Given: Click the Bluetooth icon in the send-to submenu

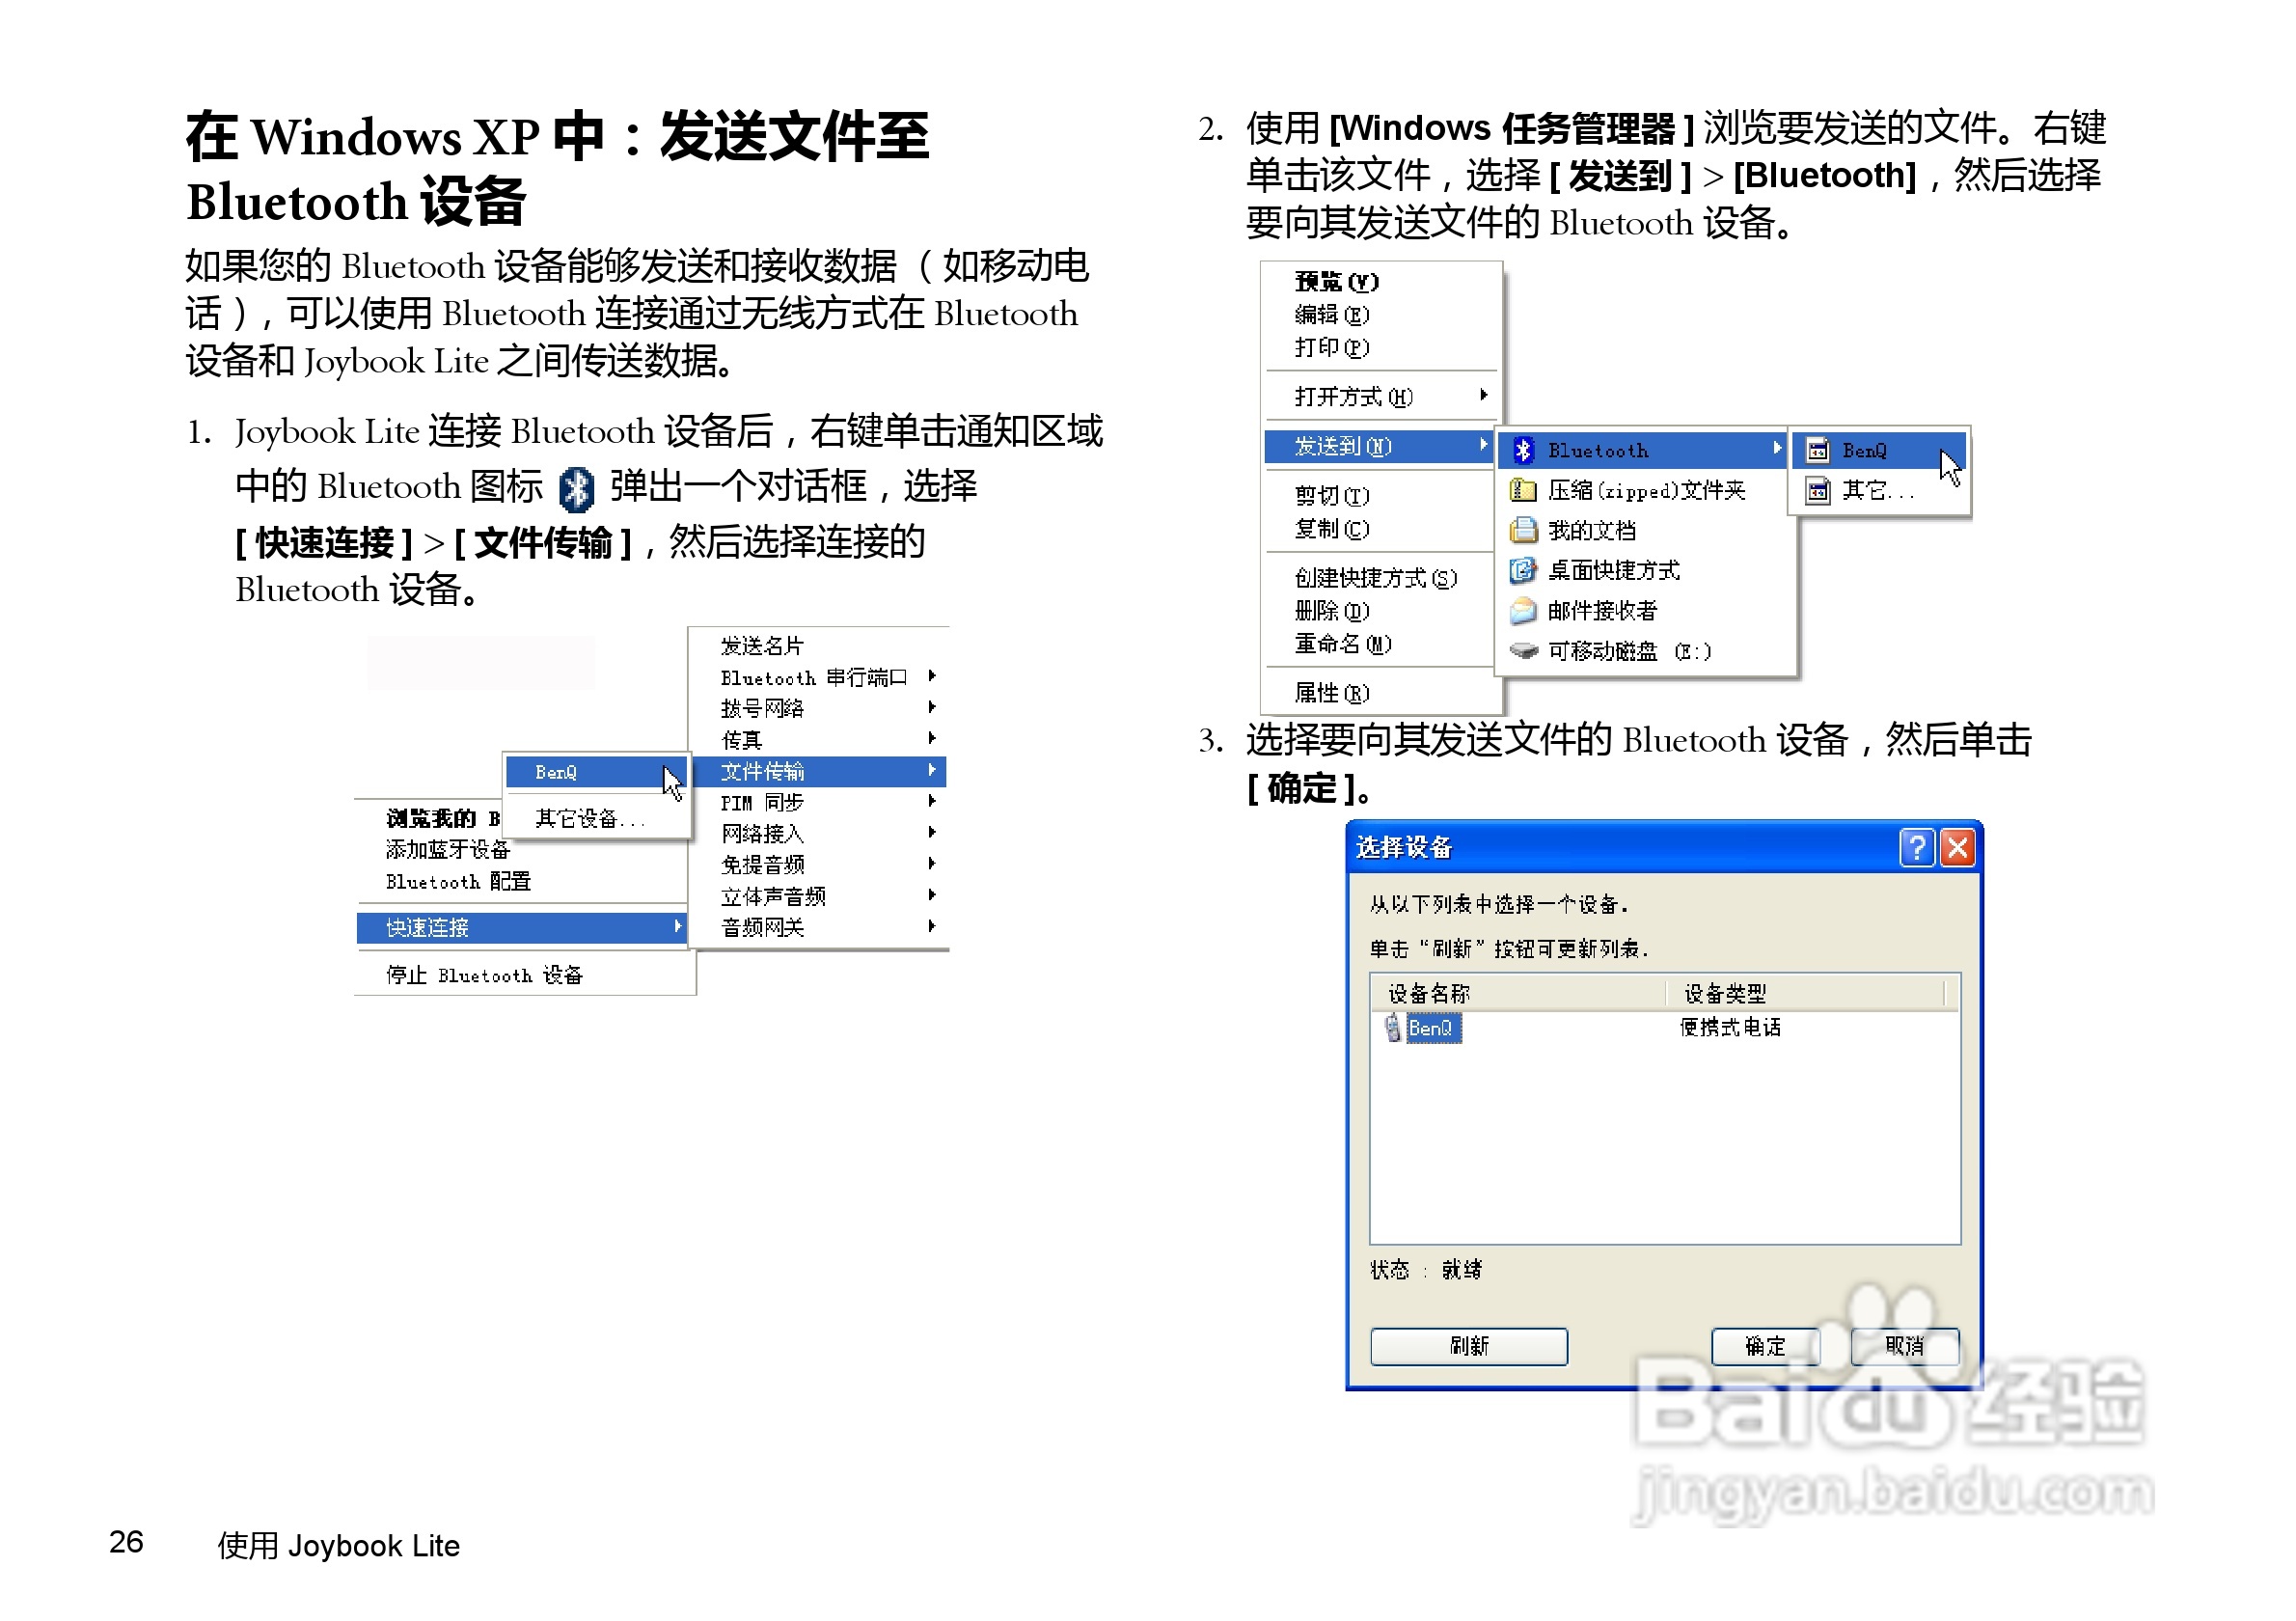Looking at the screenshot, I should [1524, 450].
